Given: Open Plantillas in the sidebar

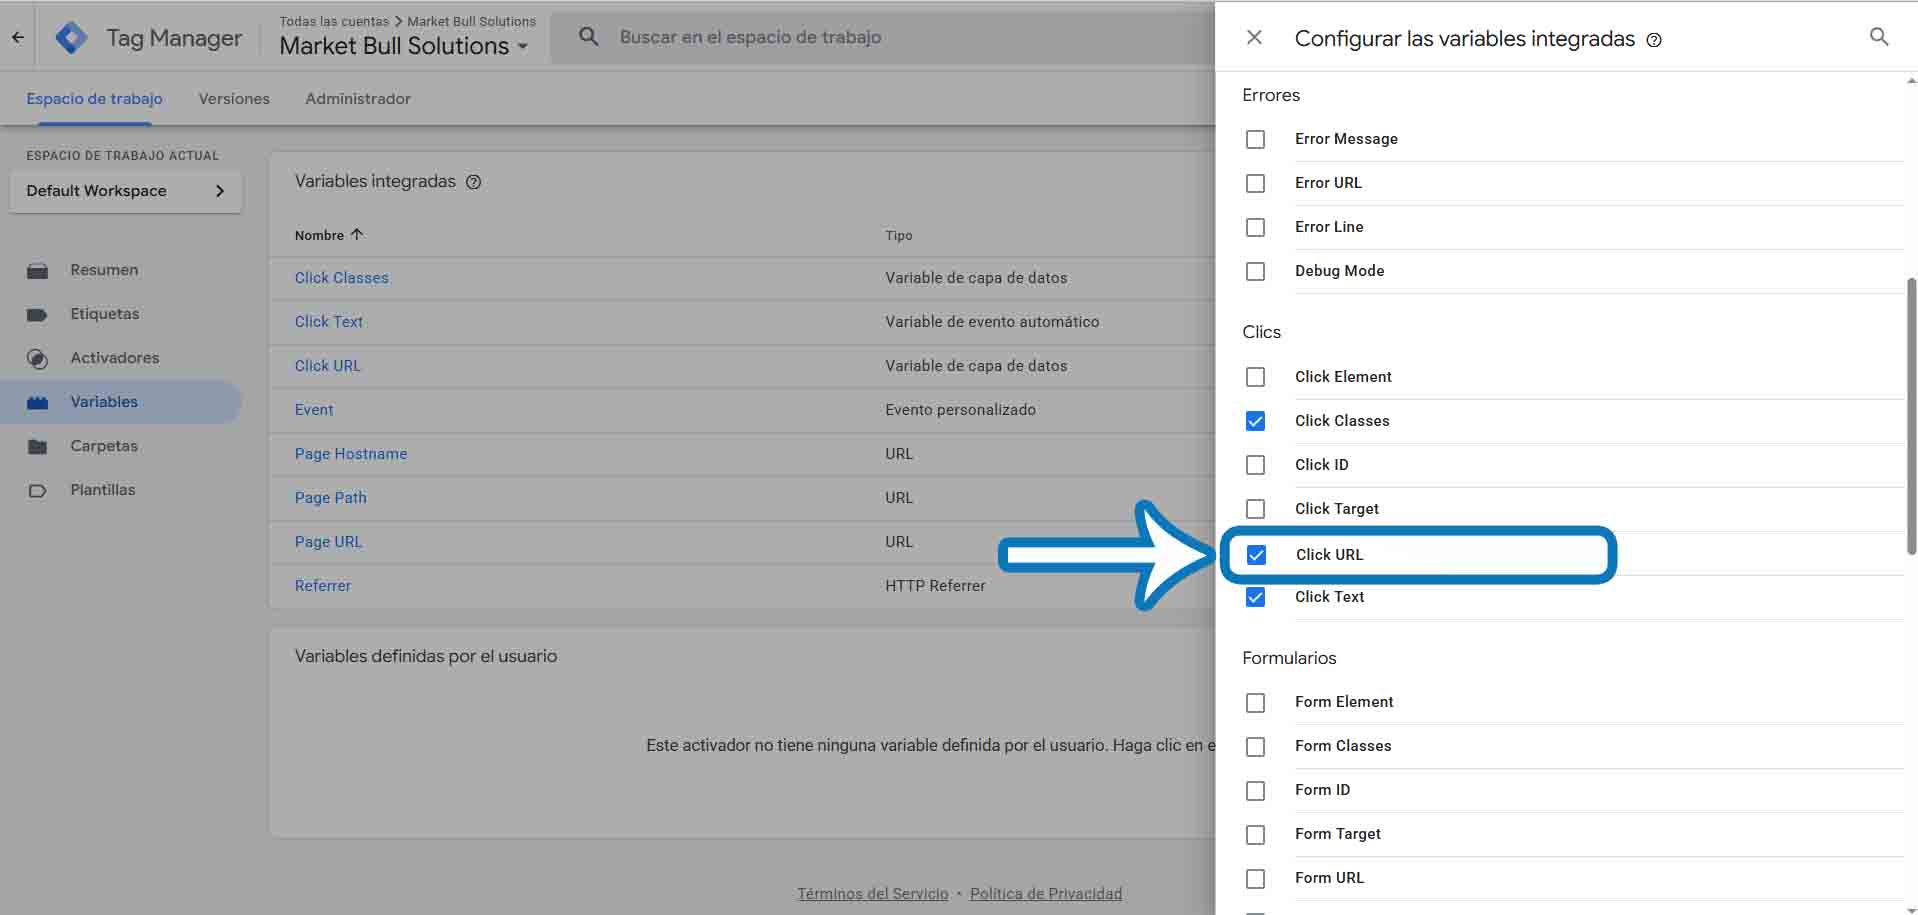Looking at the screenshot, I should tap(102, 490).
